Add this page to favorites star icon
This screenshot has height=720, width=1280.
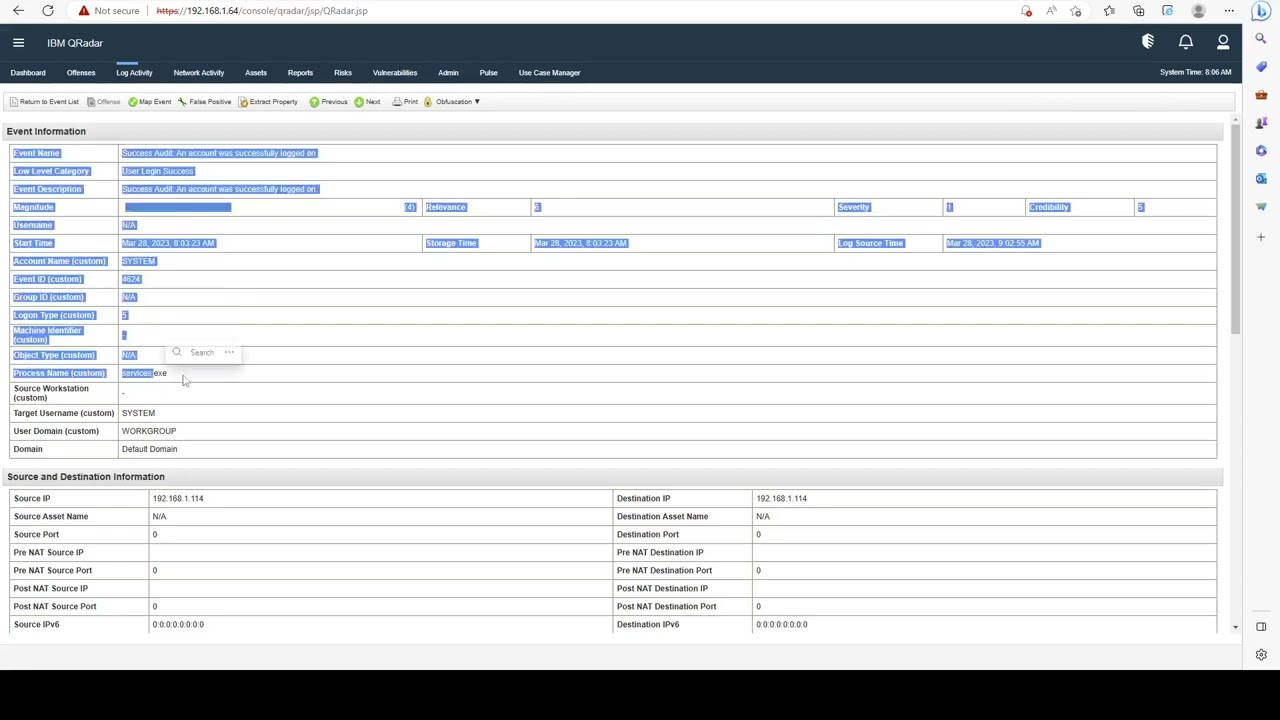point(1076,11)
